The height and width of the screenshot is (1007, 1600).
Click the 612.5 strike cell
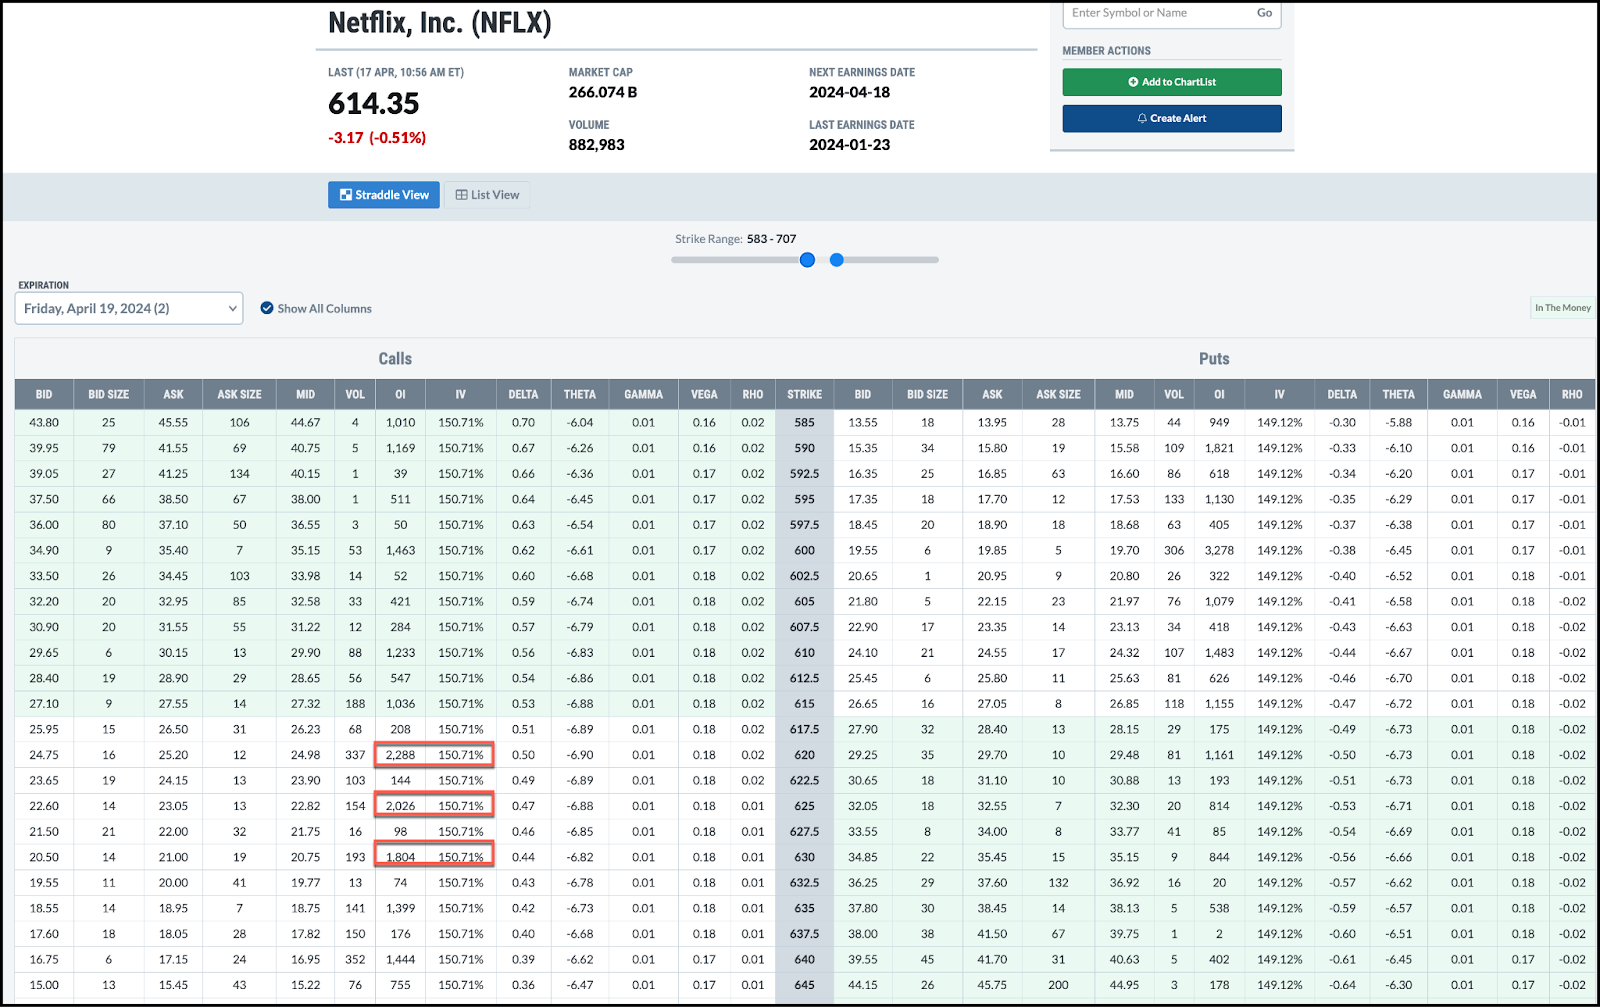coord(804,678)
